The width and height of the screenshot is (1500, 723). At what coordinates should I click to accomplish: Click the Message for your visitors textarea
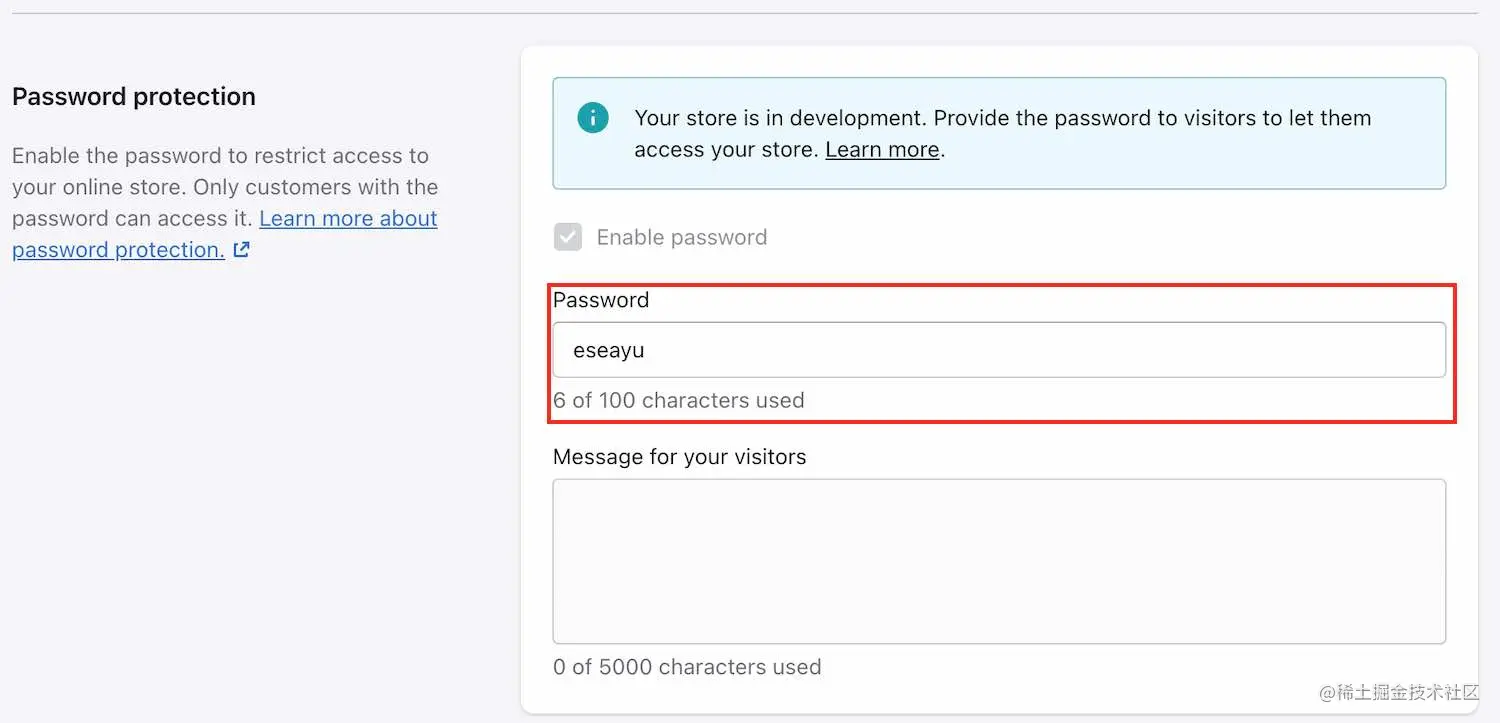(999, 560)
